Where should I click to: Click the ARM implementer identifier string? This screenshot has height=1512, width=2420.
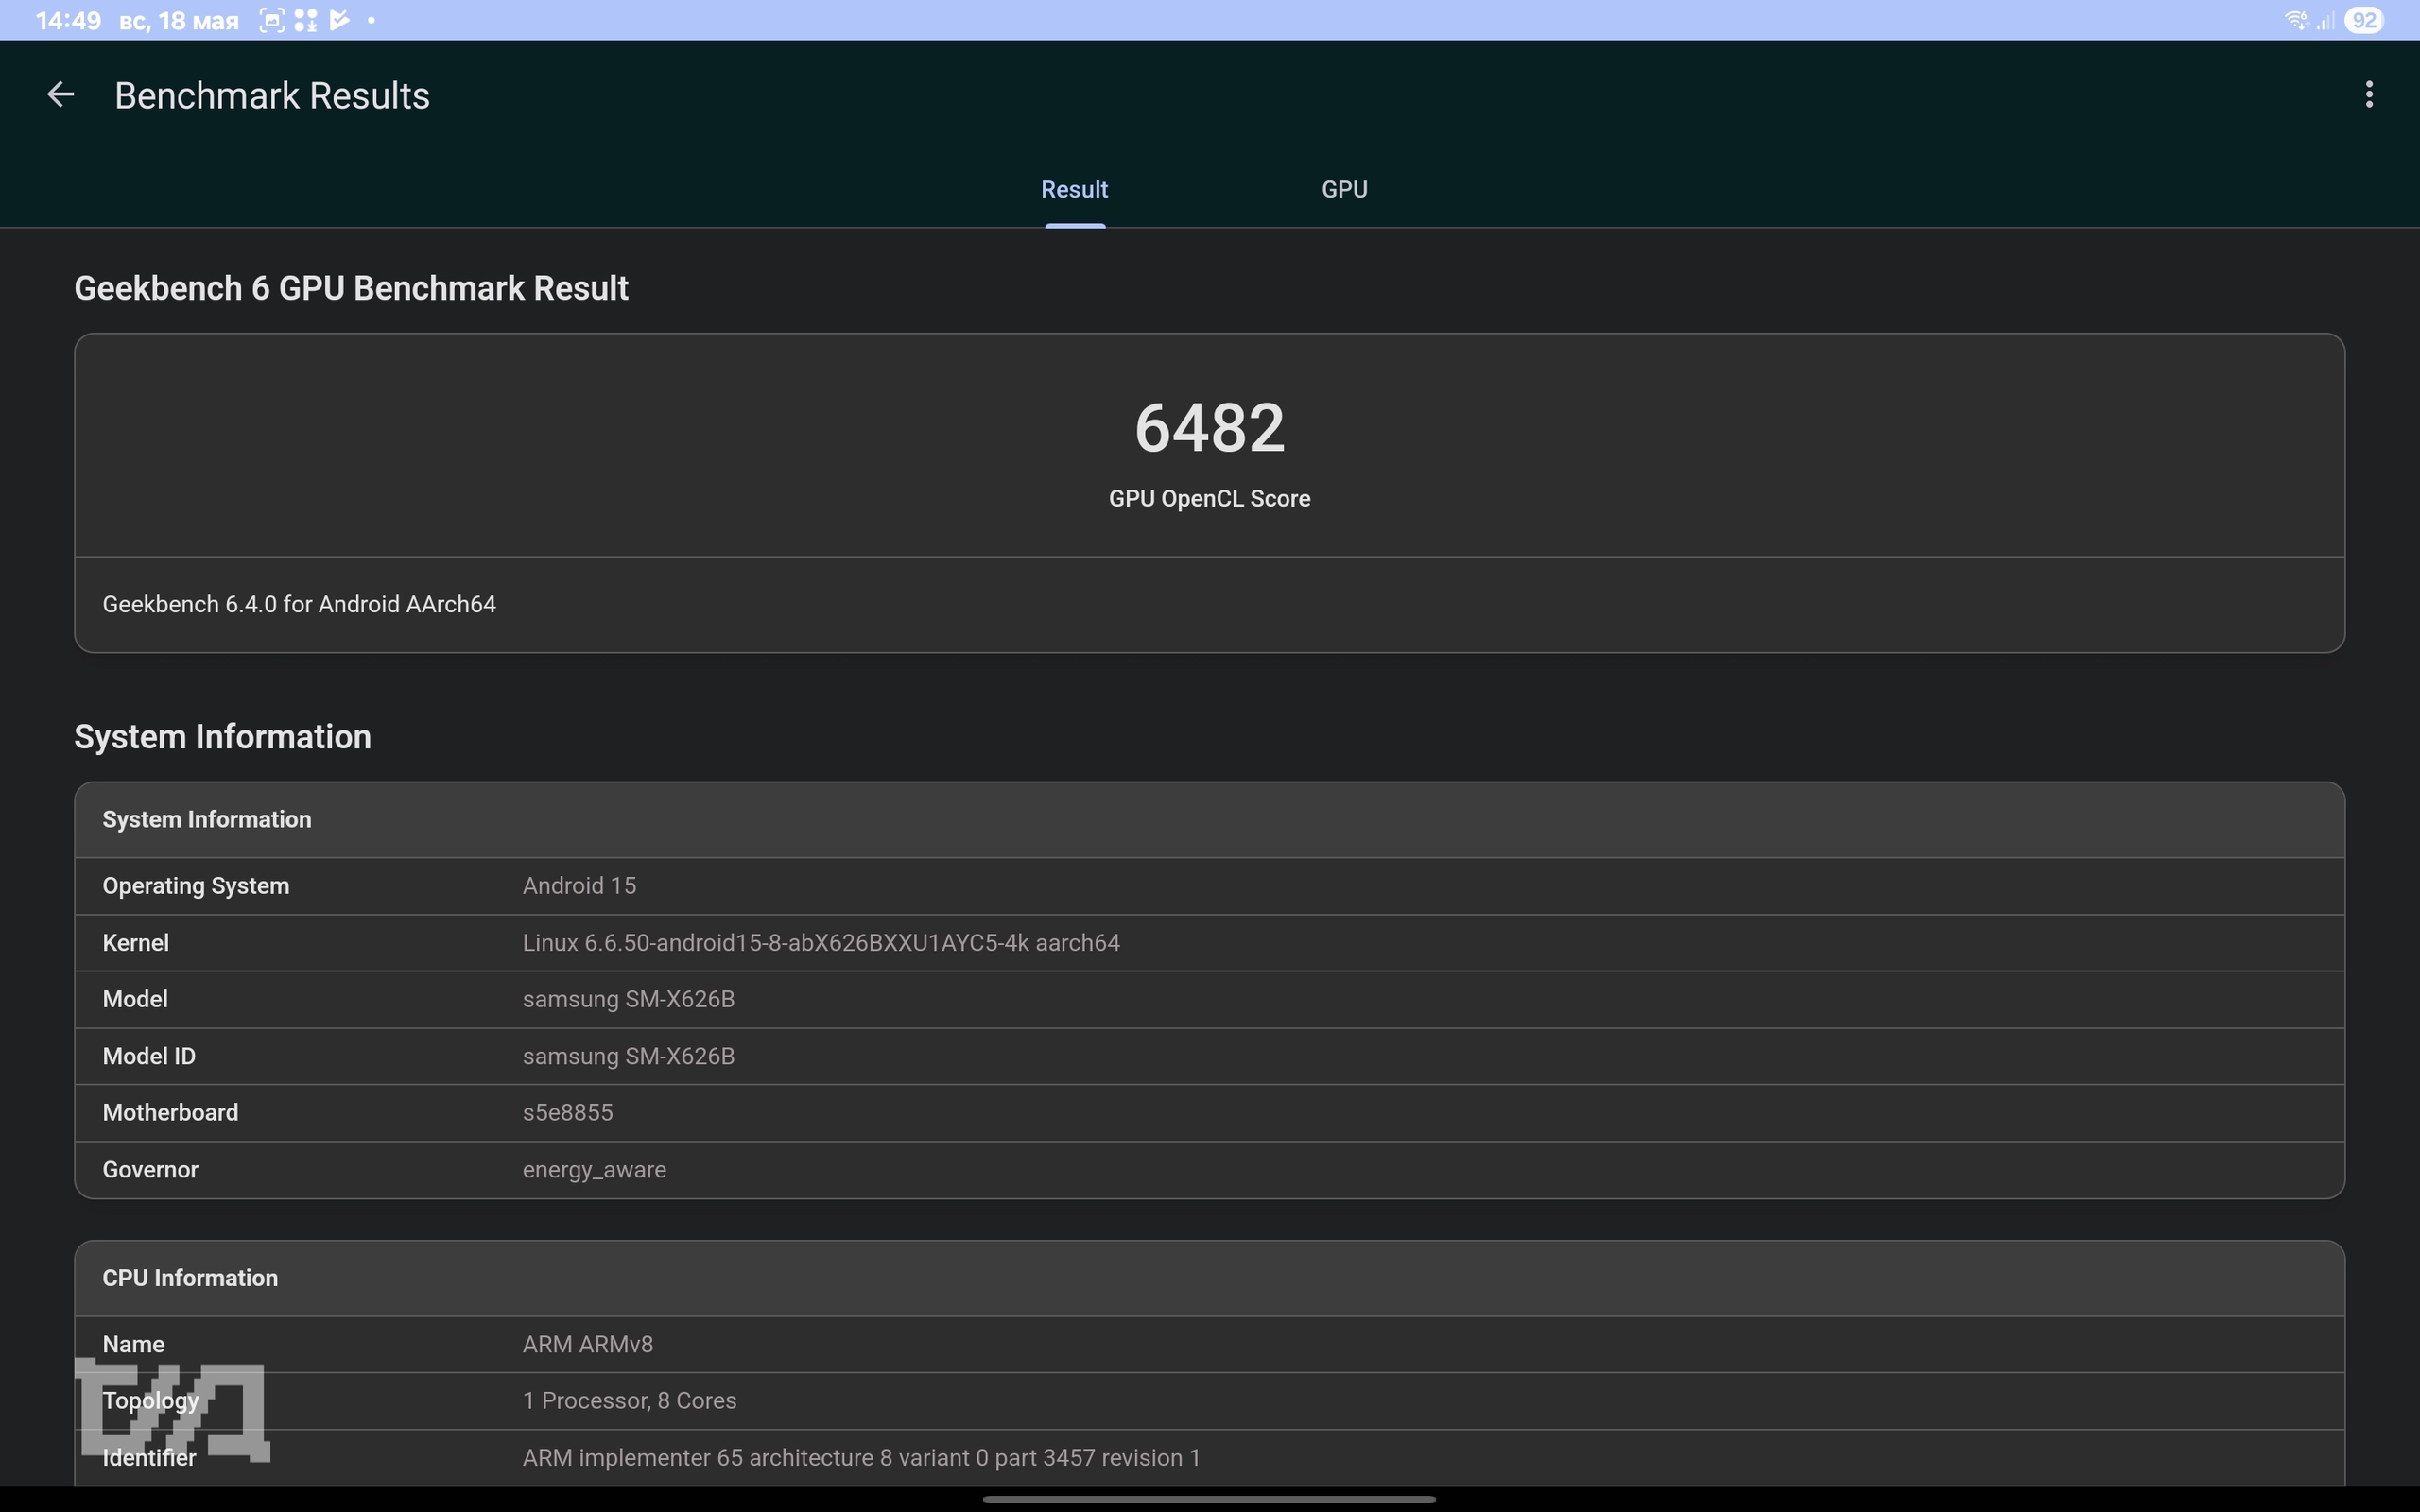coord(861,1458)
